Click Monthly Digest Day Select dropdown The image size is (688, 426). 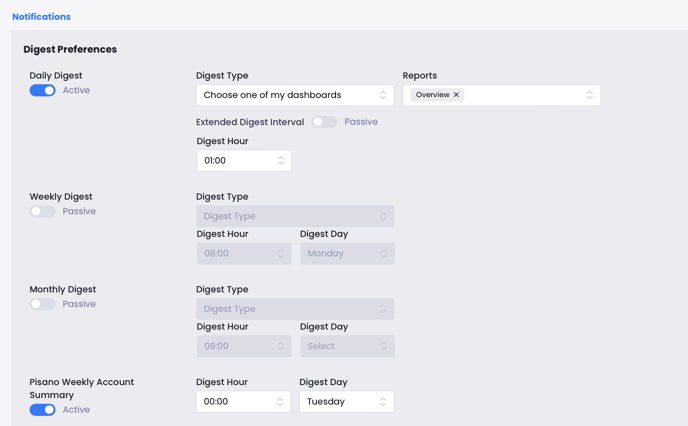346,347
